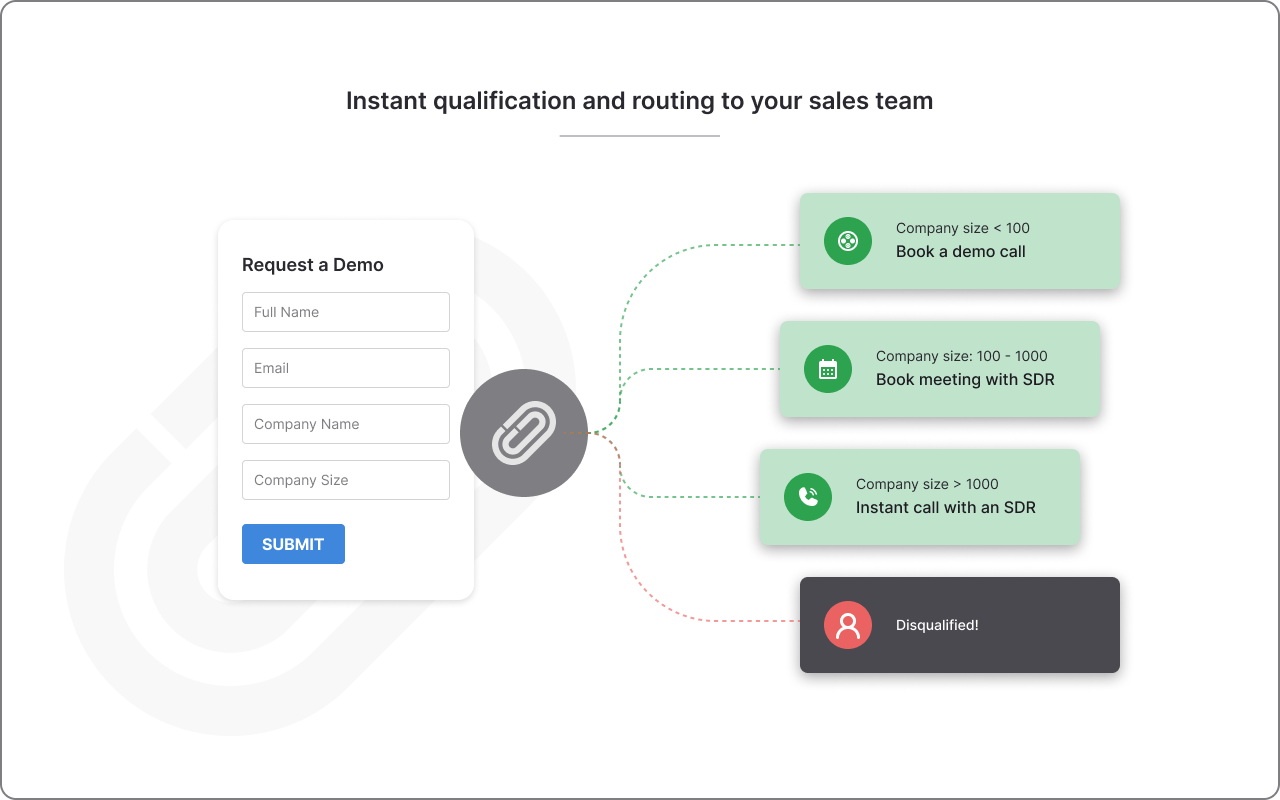This screenshot has height=800, width=1280.
Task: Click the "Disqualified!" label
Action: (936, 625)
